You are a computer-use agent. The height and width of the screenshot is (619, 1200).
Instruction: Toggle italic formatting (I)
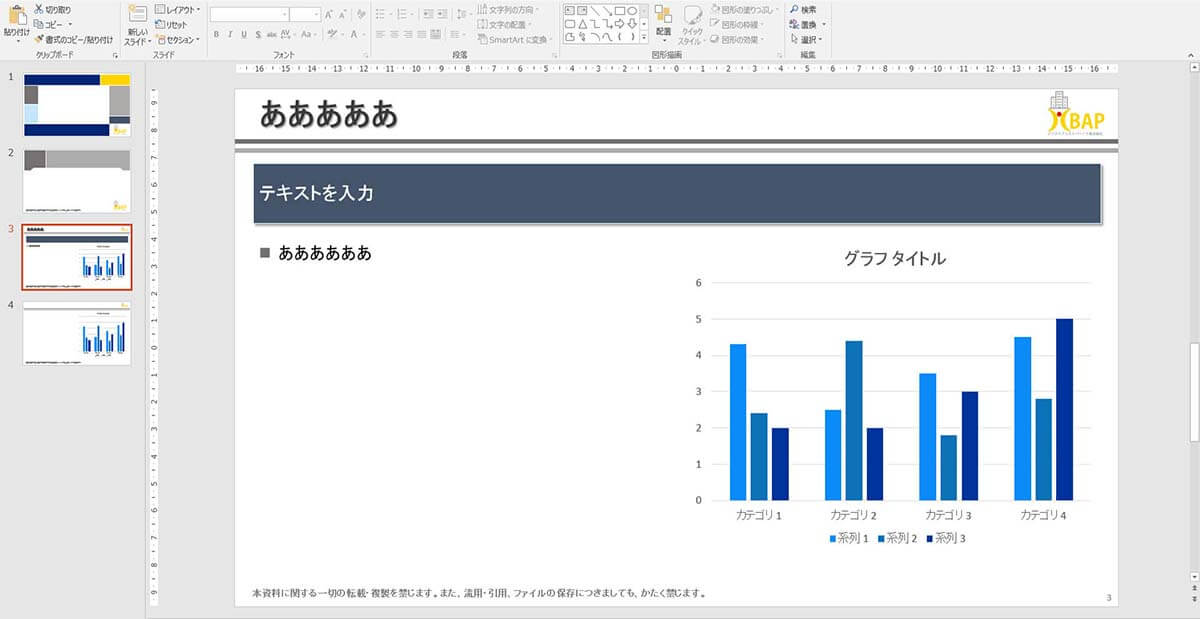tap(229, 34)
